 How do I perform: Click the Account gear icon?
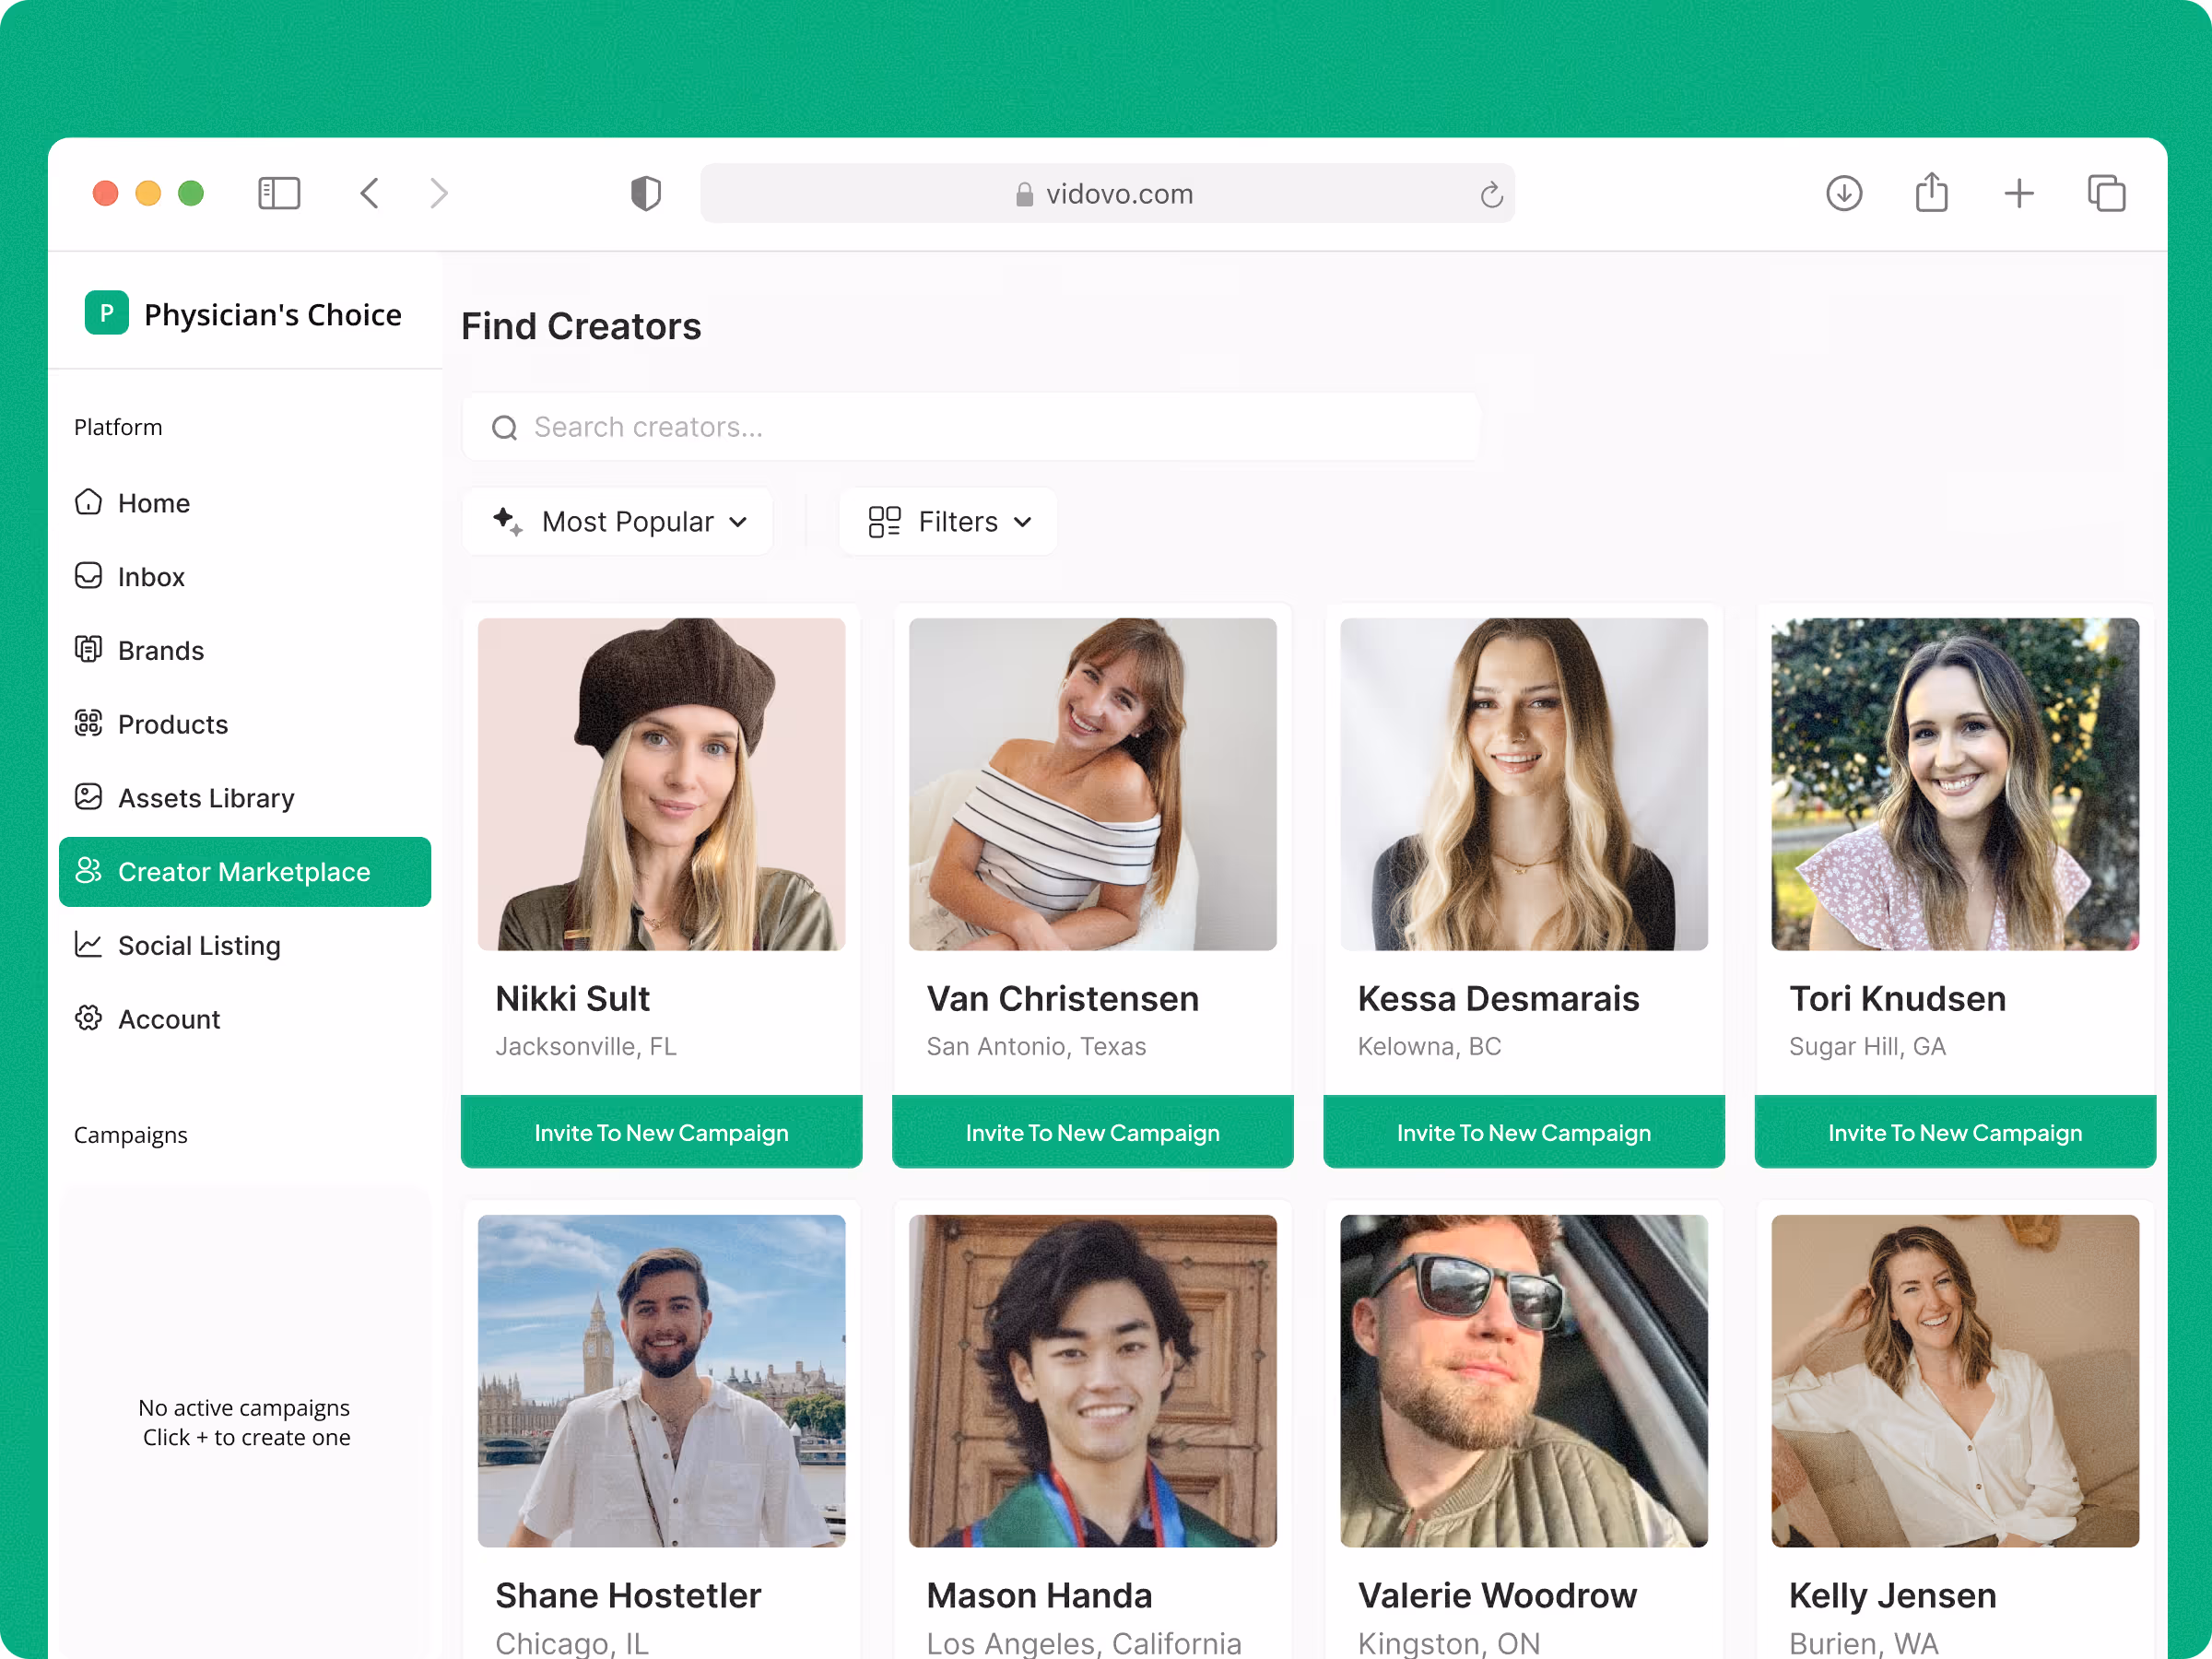pos(89,1018)
